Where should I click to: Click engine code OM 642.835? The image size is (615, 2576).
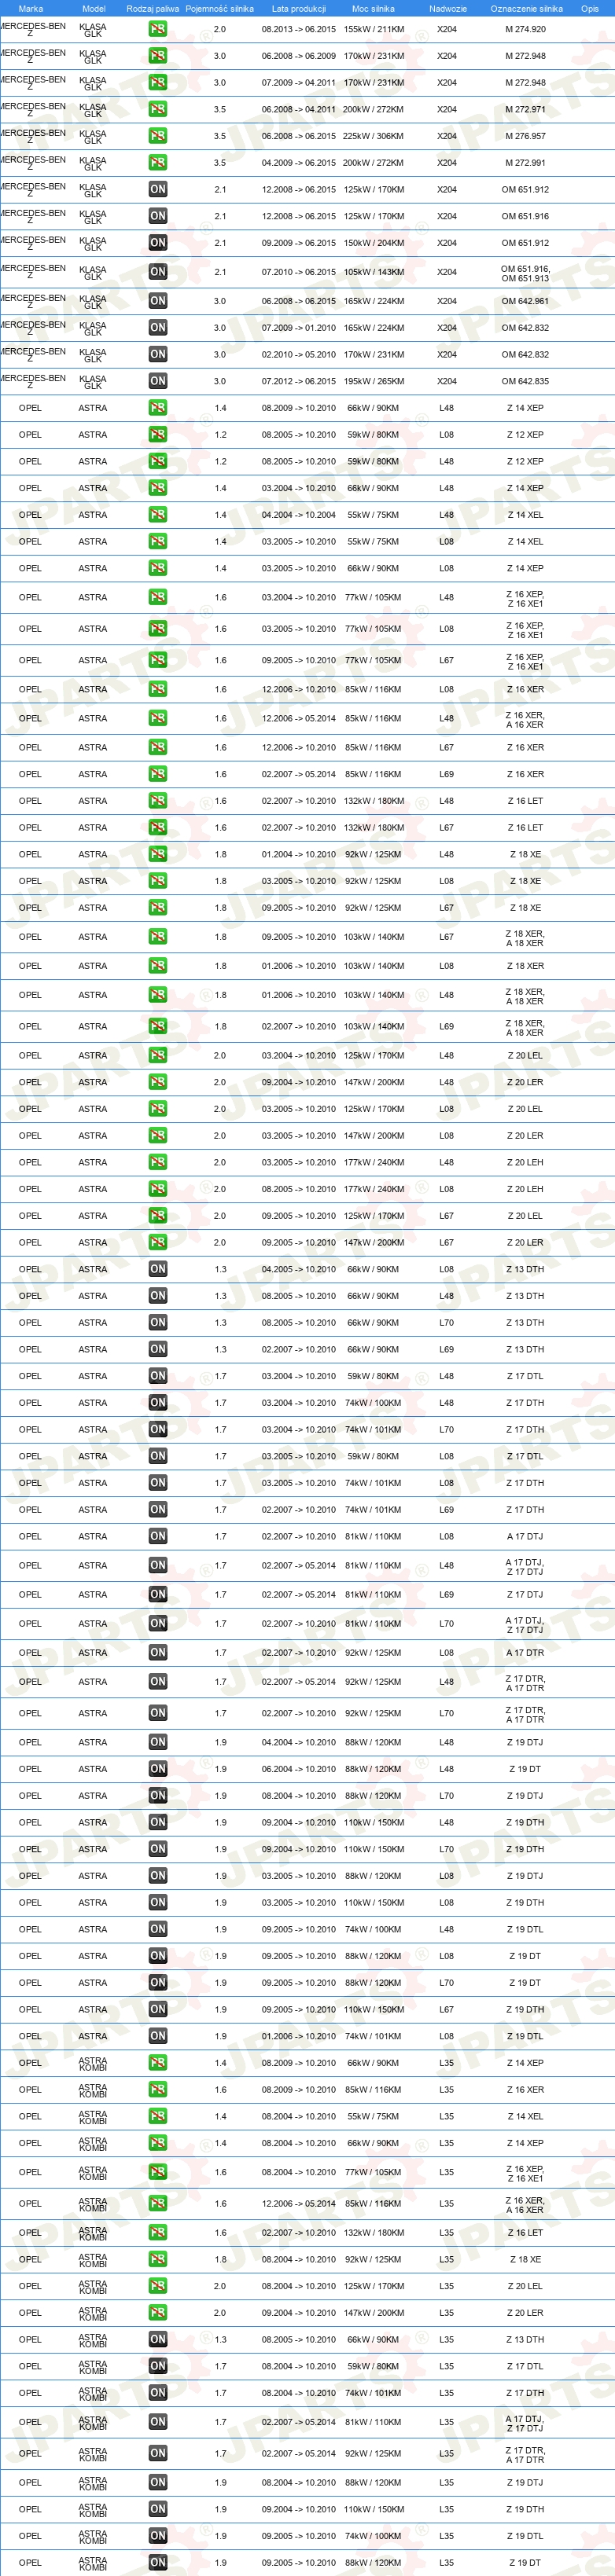coord(526,381)
